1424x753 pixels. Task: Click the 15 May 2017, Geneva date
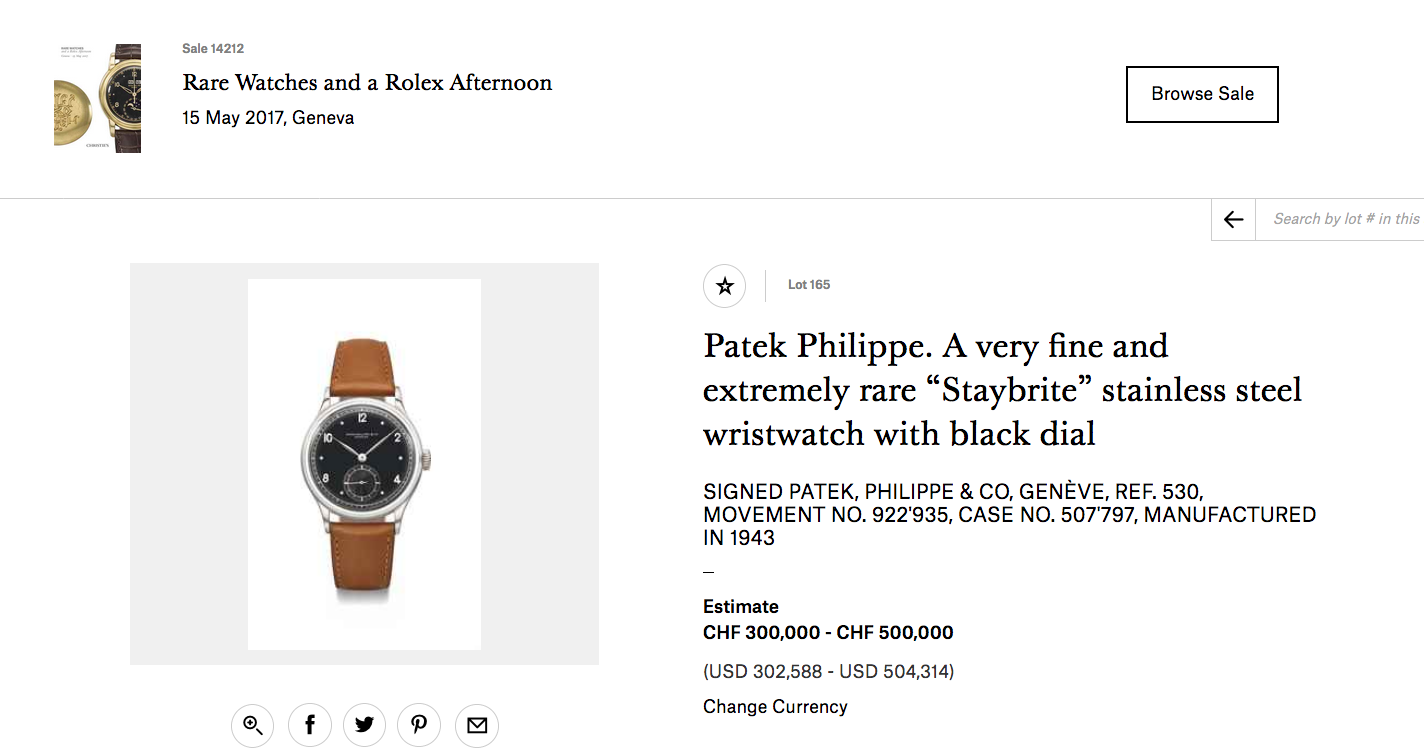pyautogui.click(x=268, y=118)
